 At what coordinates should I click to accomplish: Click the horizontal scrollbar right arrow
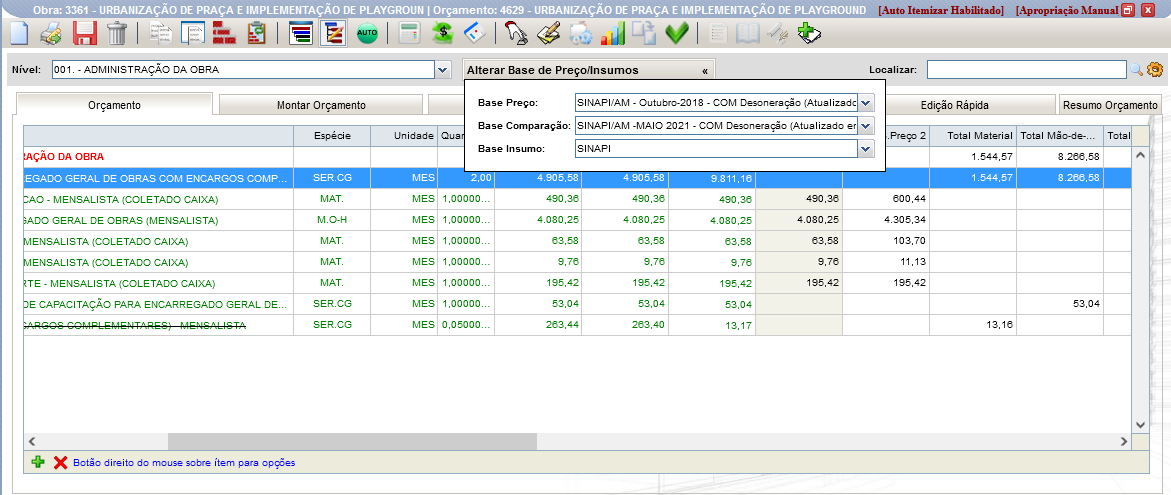(x=1124, y=441)
